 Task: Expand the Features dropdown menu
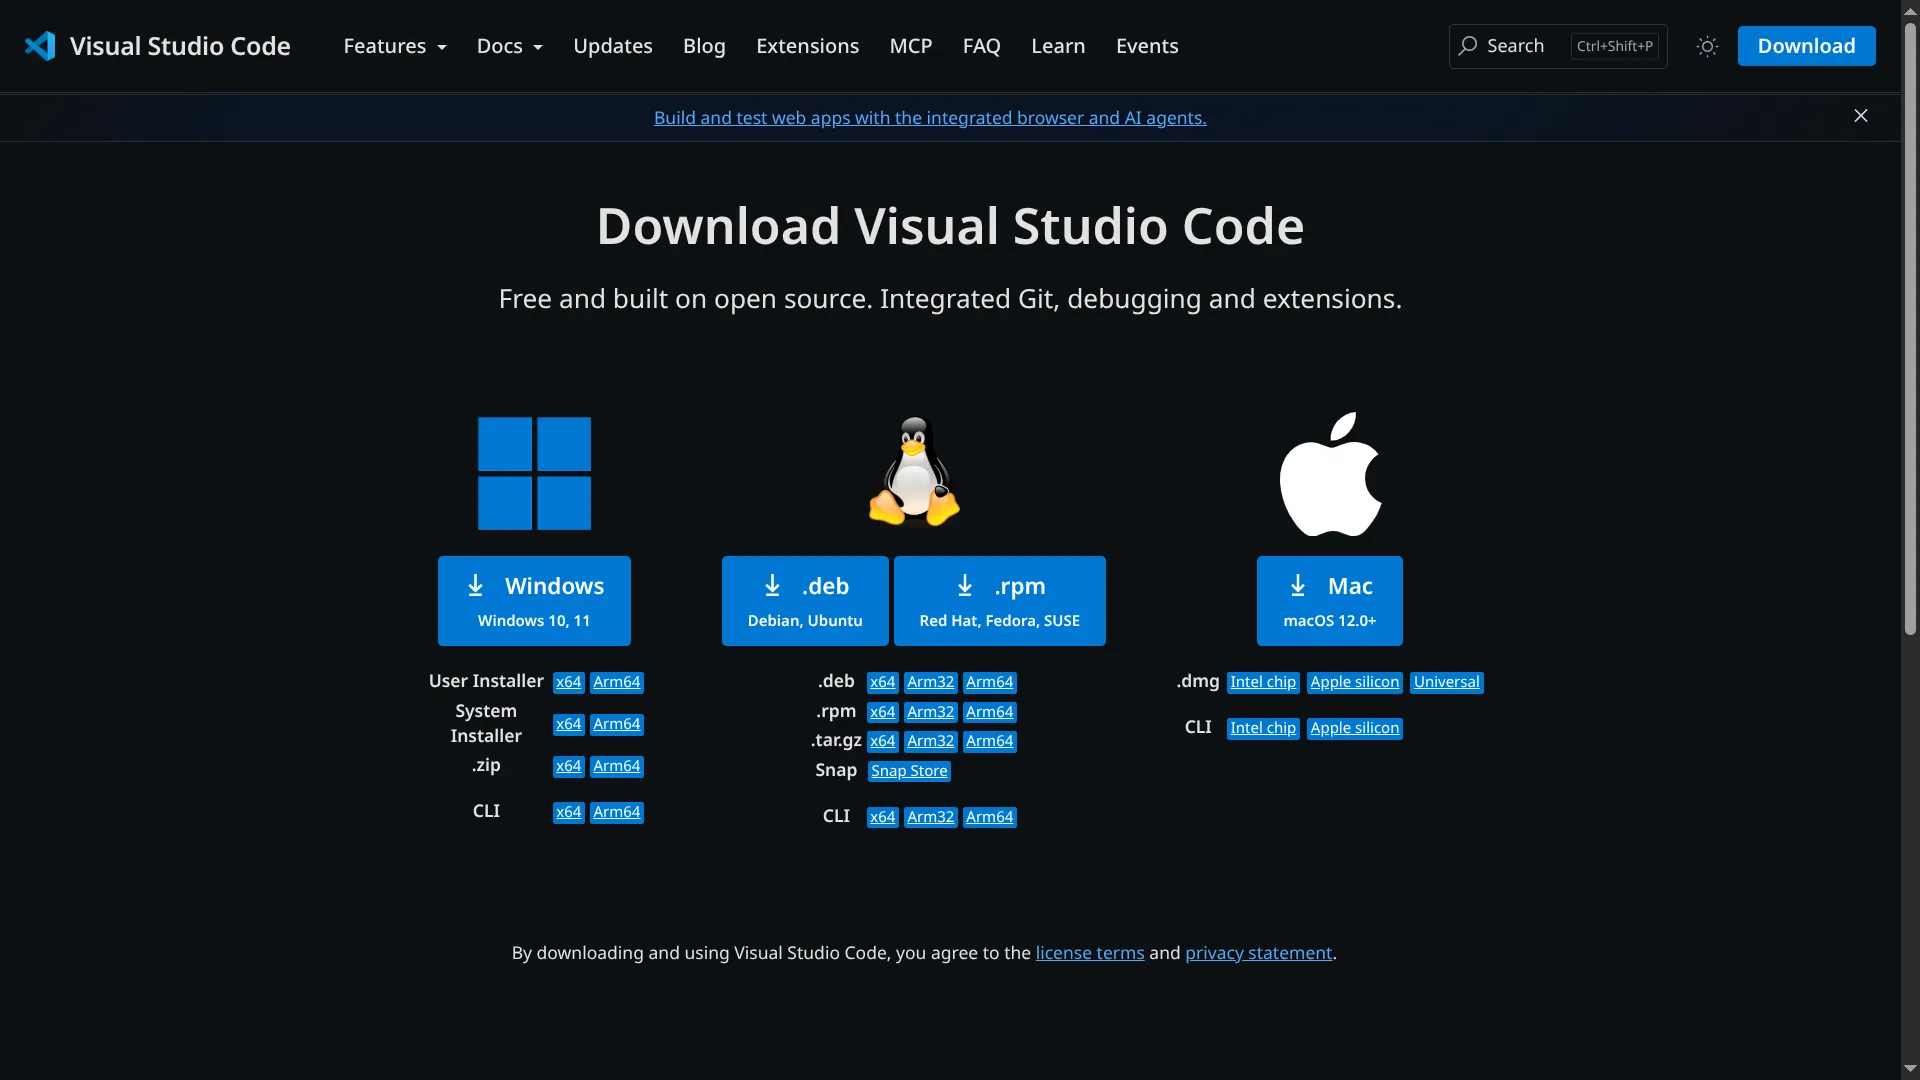click(x=395, y=46)
